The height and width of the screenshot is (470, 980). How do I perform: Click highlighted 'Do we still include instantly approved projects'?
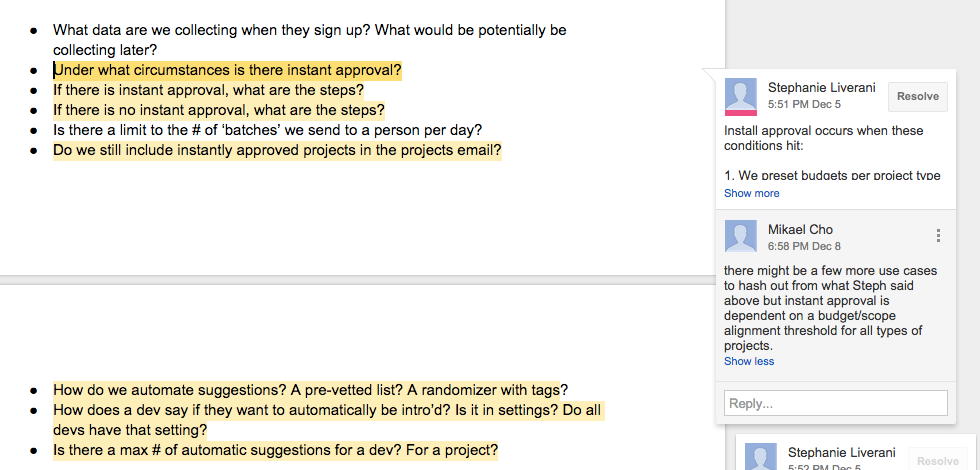277,151
